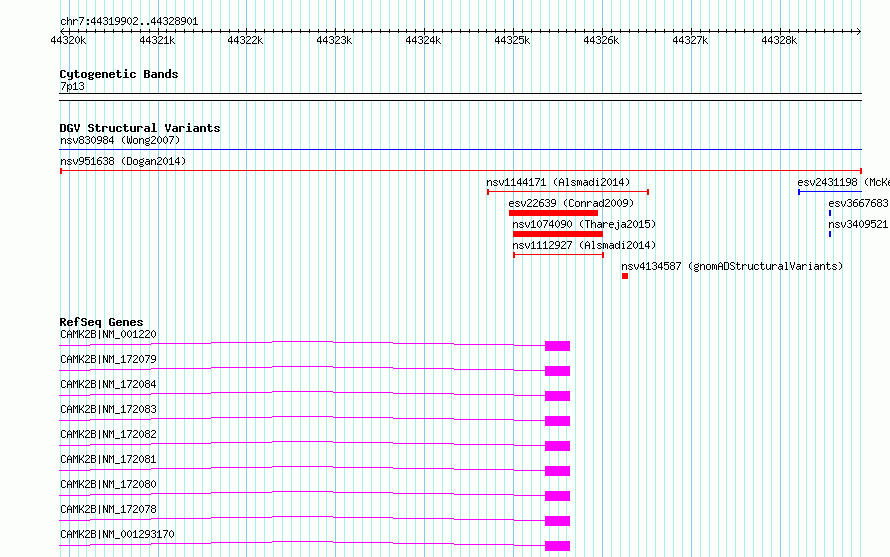
Task: Select the CAMK2B|NM_001293170 gene label
Action: [x=117, y=534]
